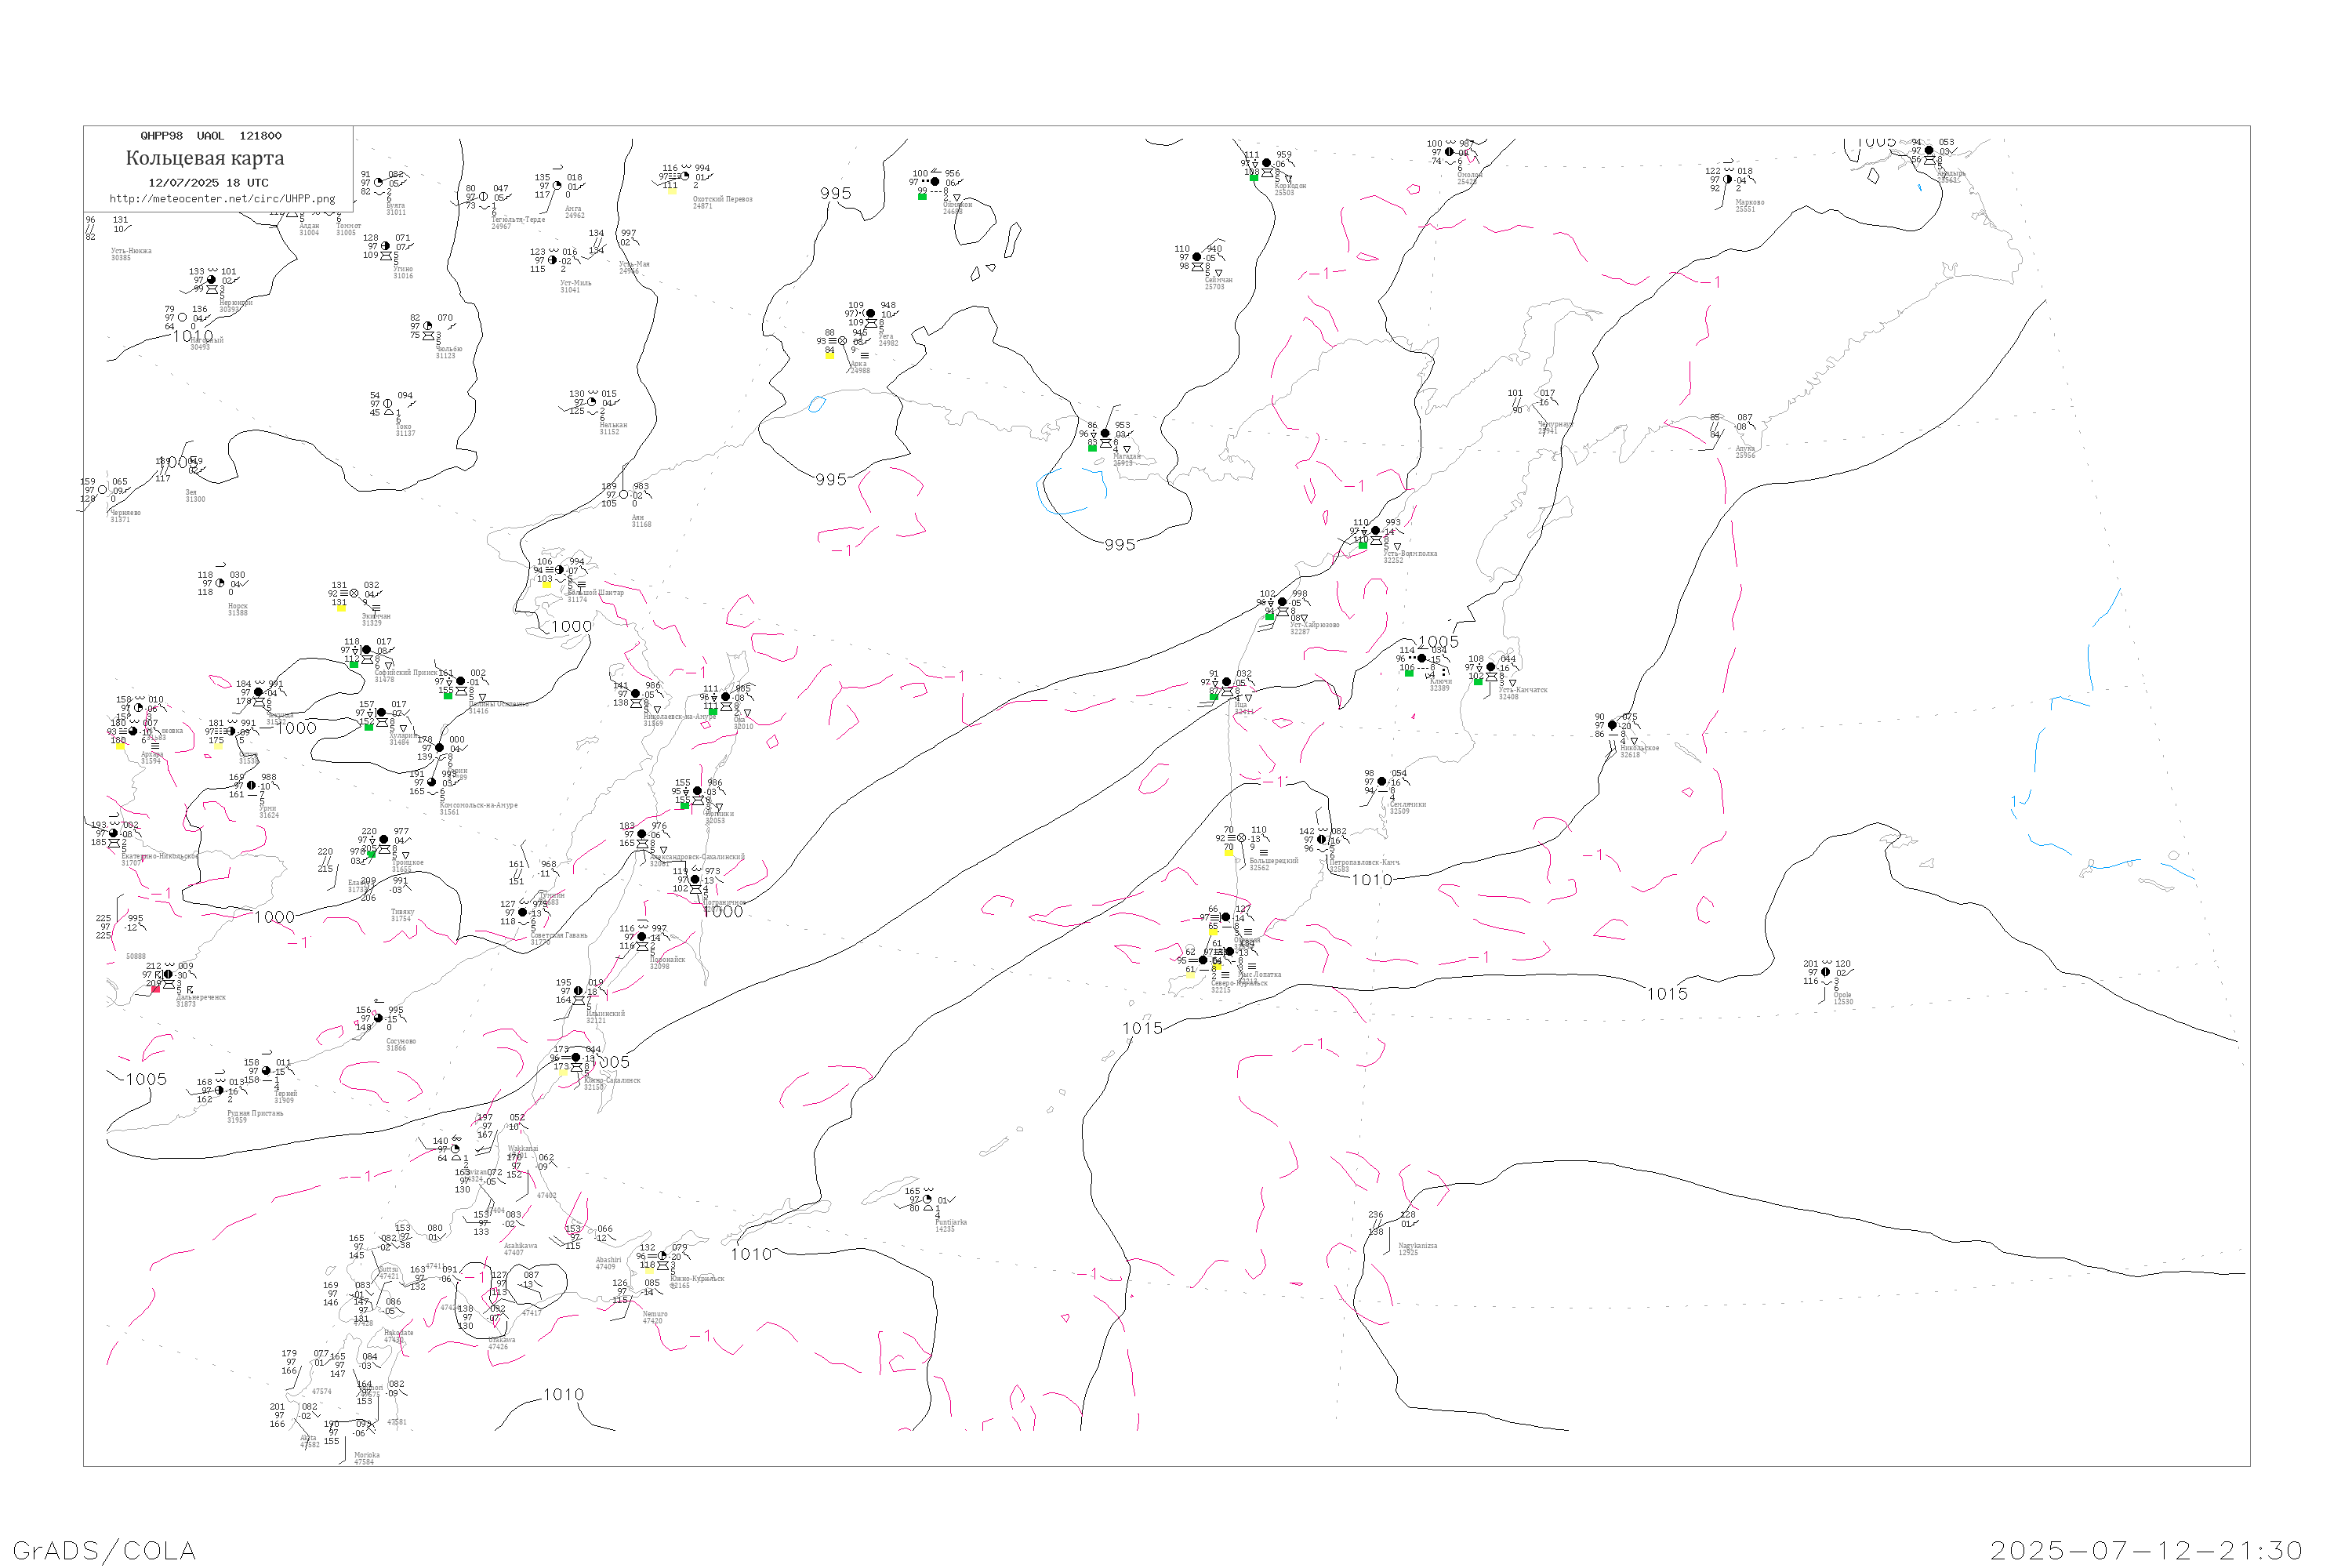Click the Усть-Хайрюзово 32287 station name
Viewport: 2352px width, 1568px height.
tap(1314, 625)
